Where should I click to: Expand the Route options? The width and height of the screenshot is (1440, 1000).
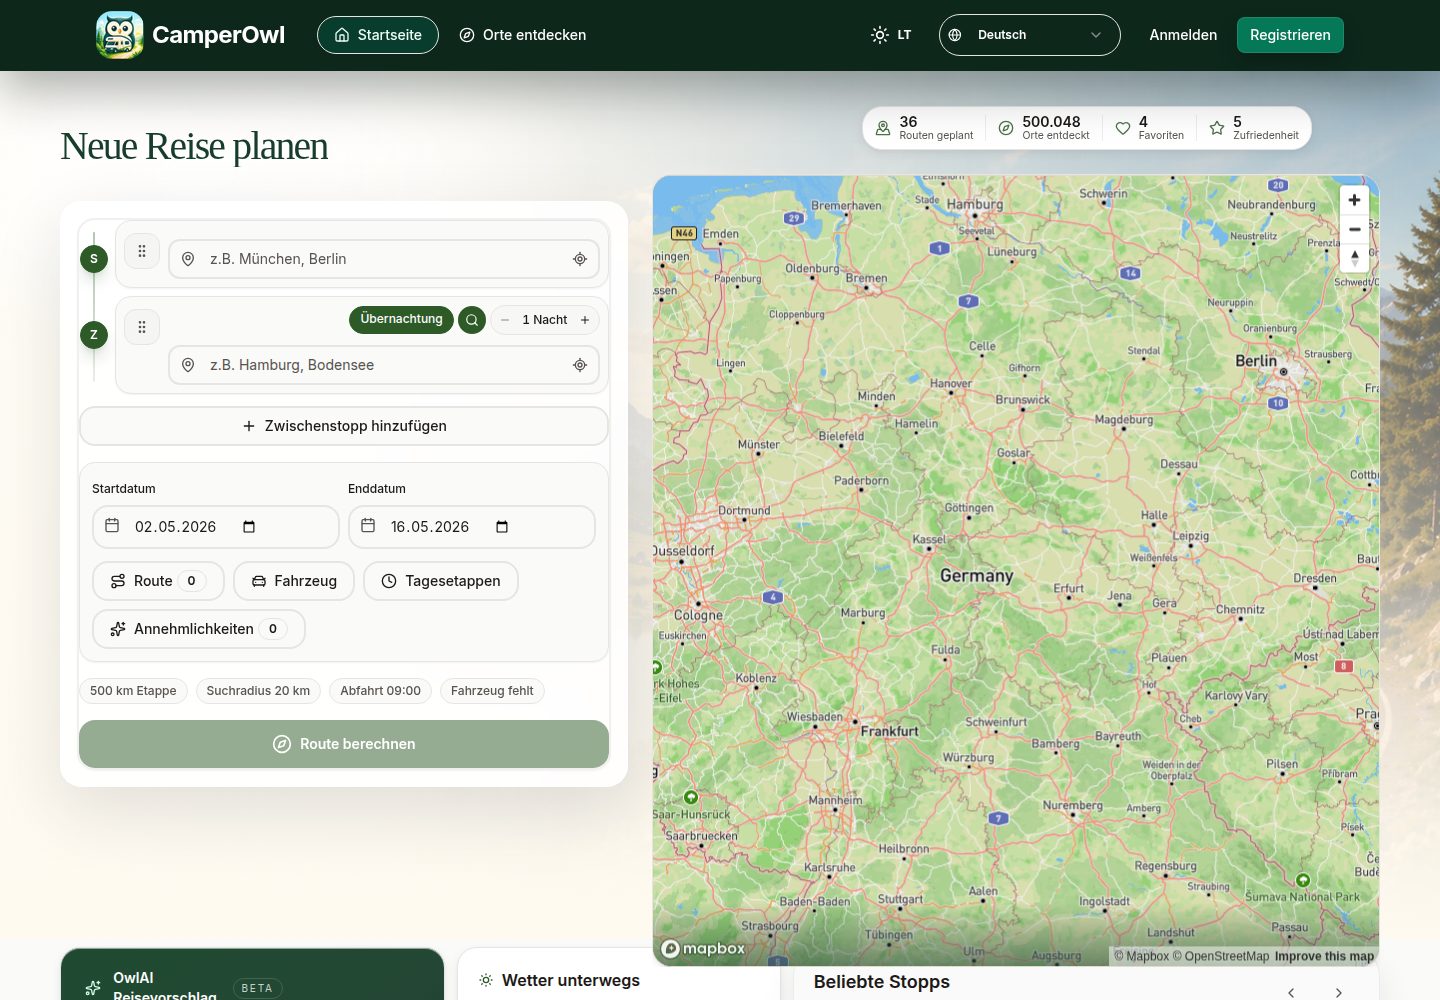(158, 581)
